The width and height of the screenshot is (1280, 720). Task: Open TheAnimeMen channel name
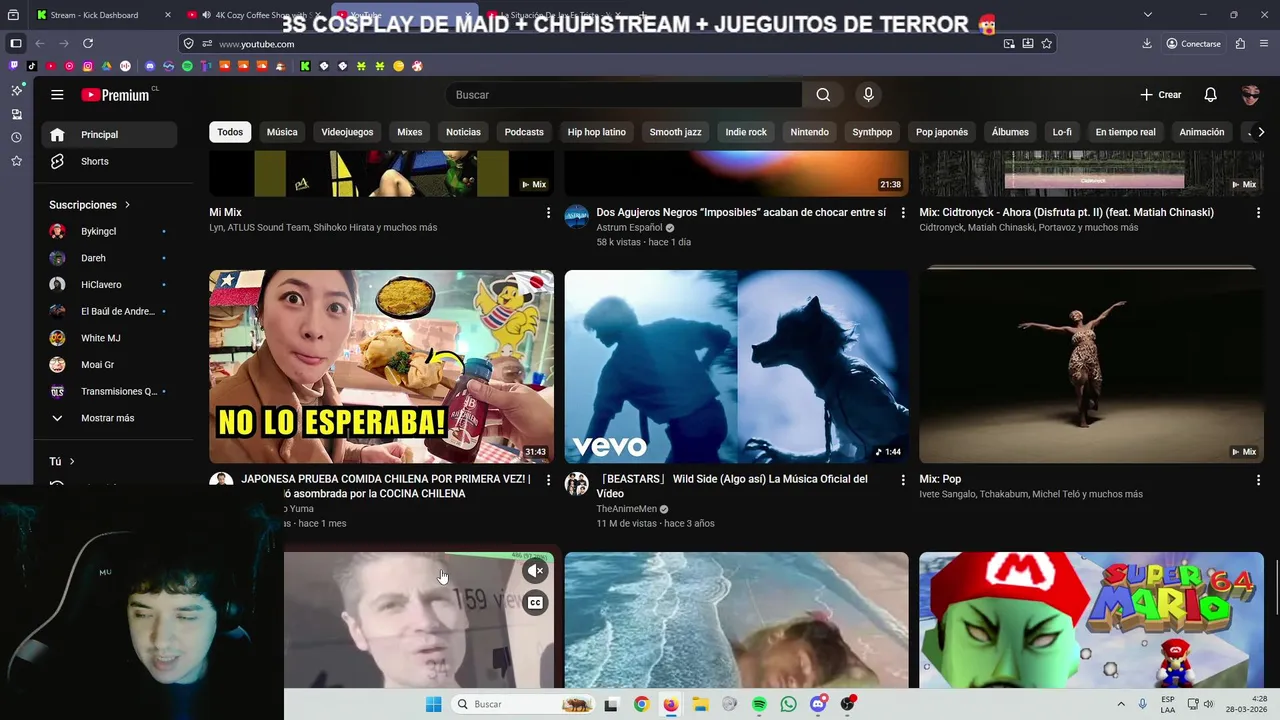pyautogui.click(x=626, y=509)
